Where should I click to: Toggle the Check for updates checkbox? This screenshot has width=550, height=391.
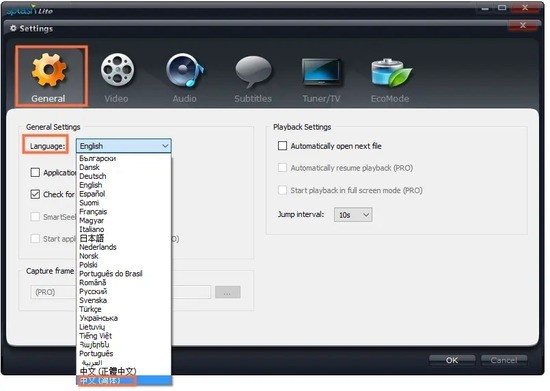[x=35, y=194]
